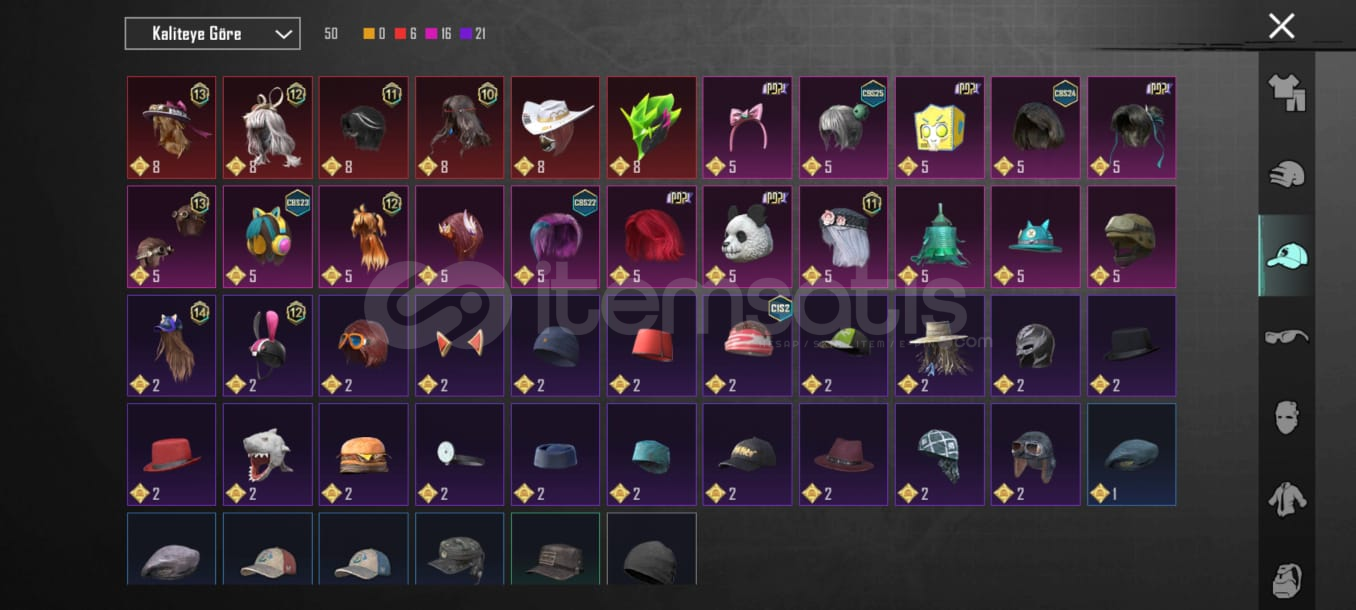
Task: Choose the pink bow headband item
Action: (x=747, y=128)
